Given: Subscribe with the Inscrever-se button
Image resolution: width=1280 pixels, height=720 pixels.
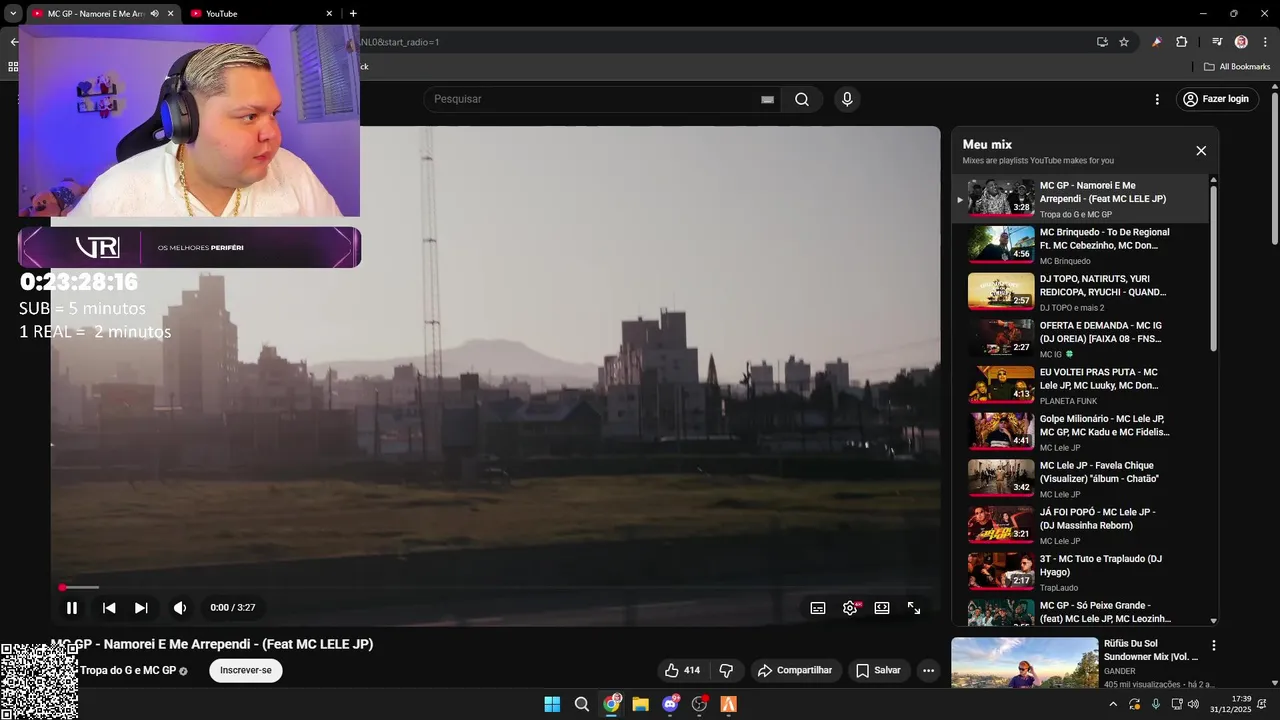Looking at the screenshot, I should 246,671.
